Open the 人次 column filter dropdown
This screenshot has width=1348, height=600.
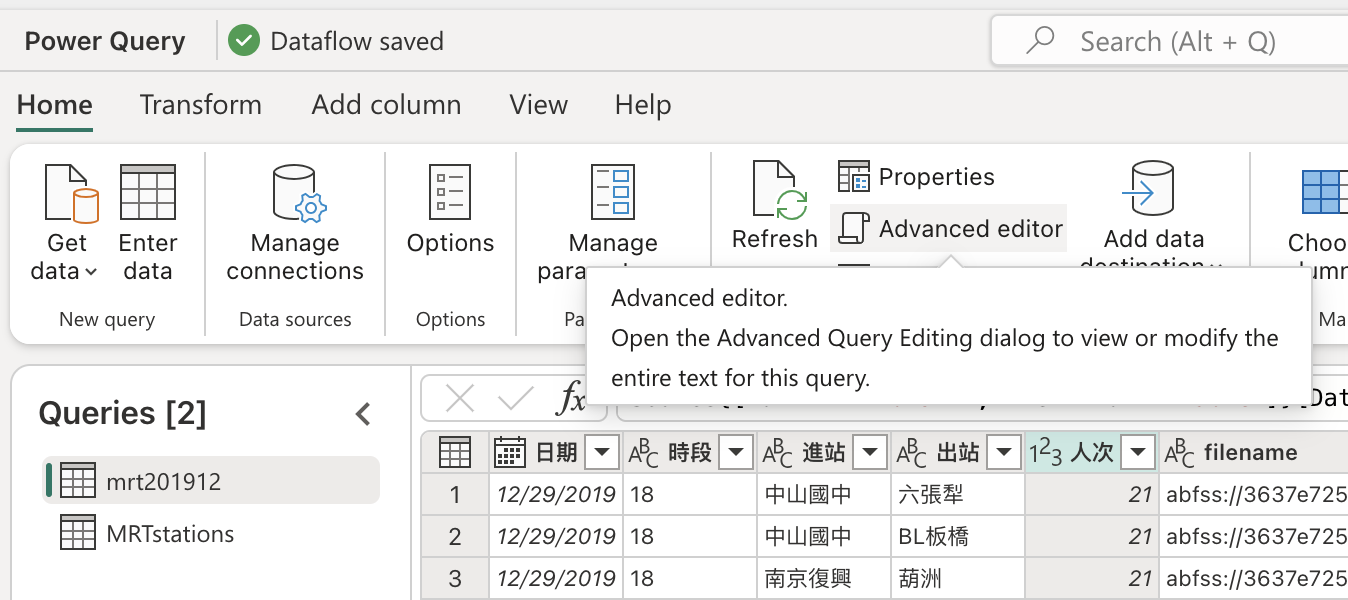tap(1138, 453)
